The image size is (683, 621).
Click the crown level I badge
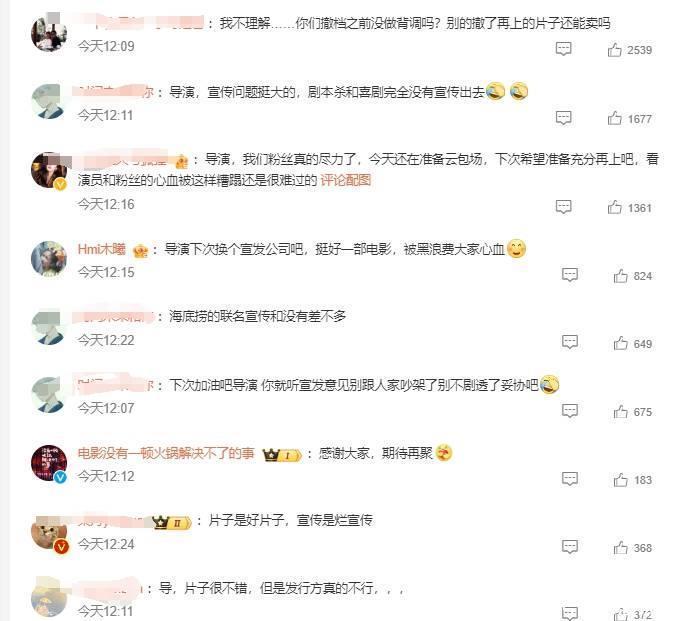click(x=282, y=455)
